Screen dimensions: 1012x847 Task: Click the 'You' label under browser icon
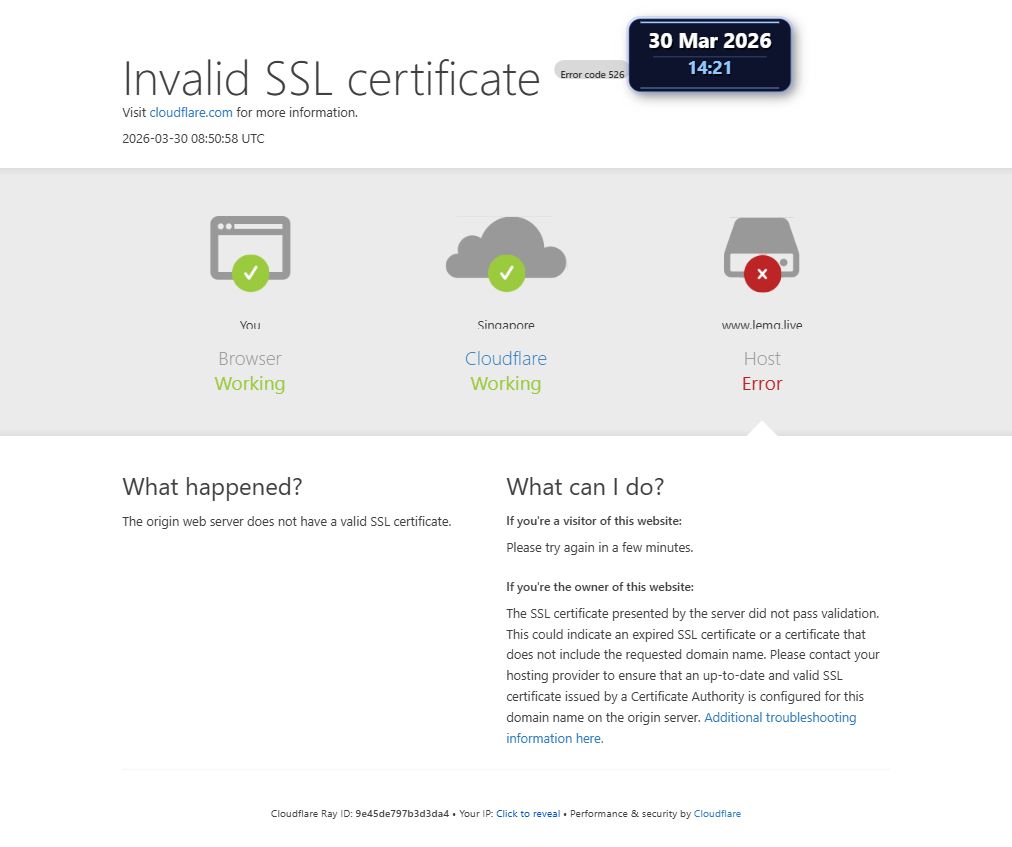coord(250,325)
